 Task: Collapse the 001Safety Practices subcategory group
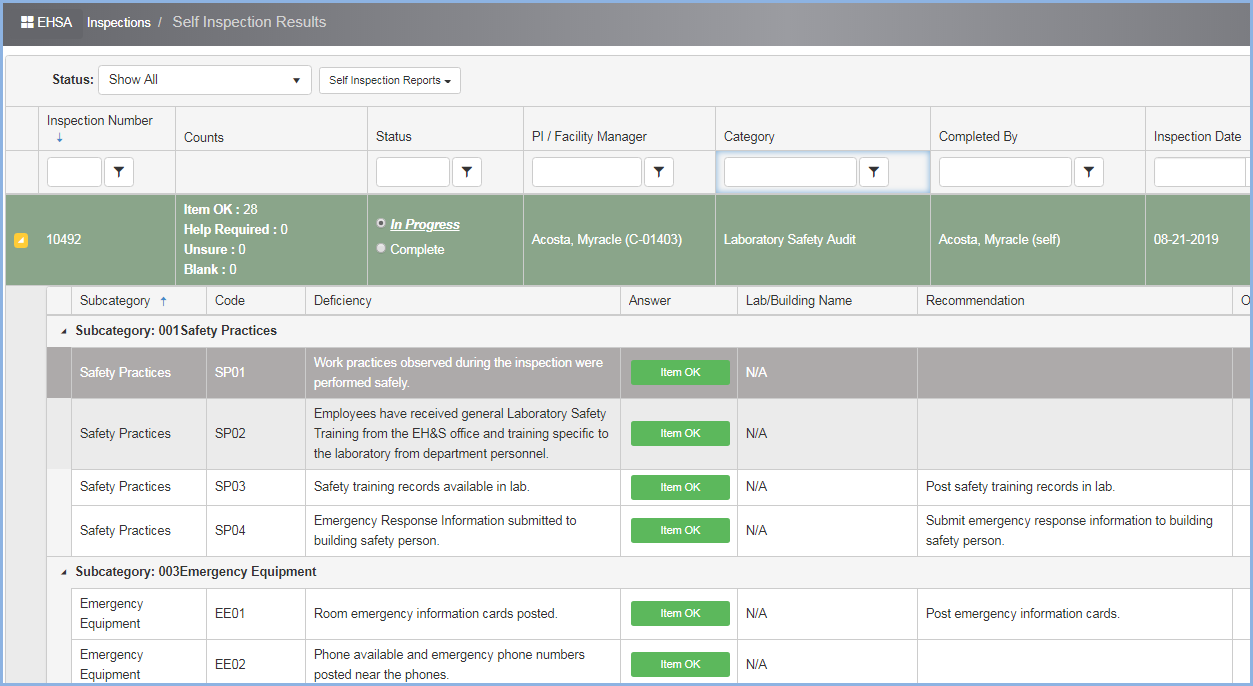point(65,331)
